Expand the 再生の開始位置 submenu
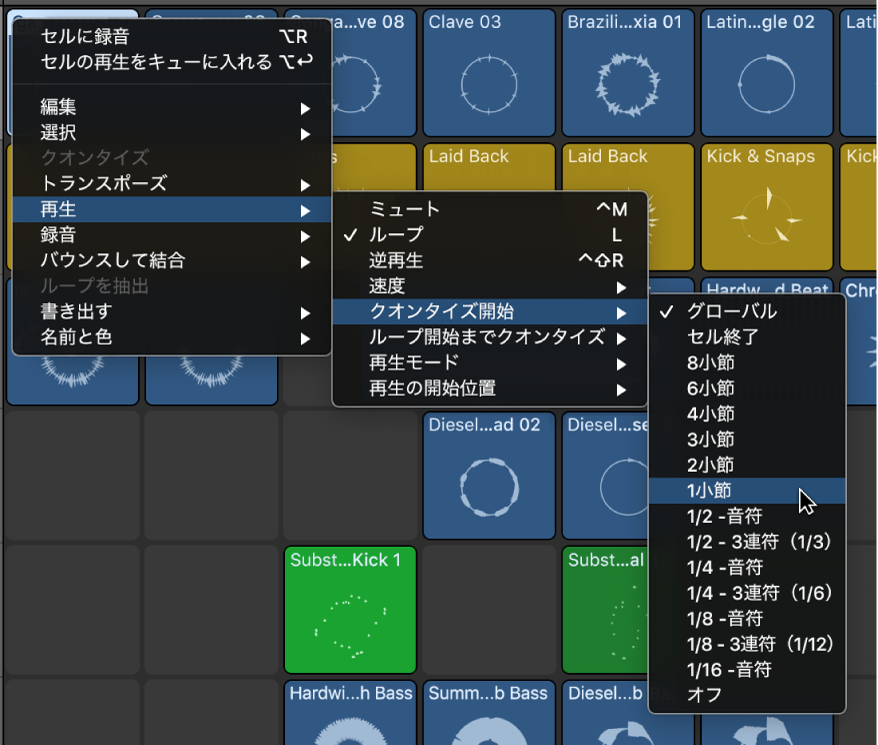The width and height of the screenshot is (878, 745). coord(490,388)
